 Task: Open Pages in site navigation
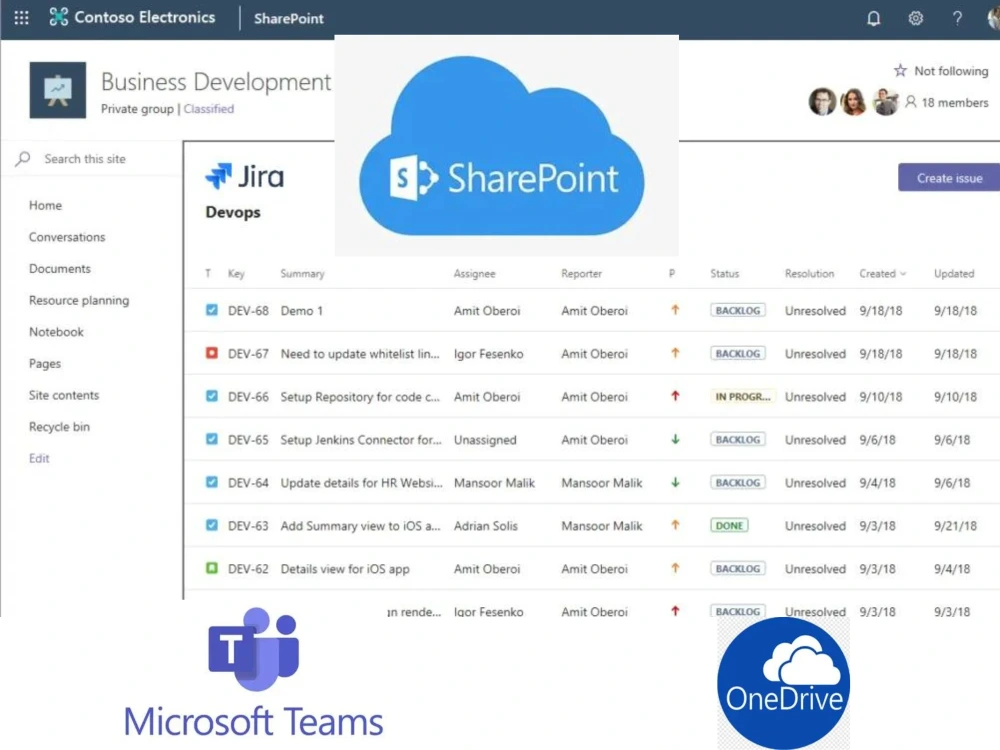(x=45, y=364)
